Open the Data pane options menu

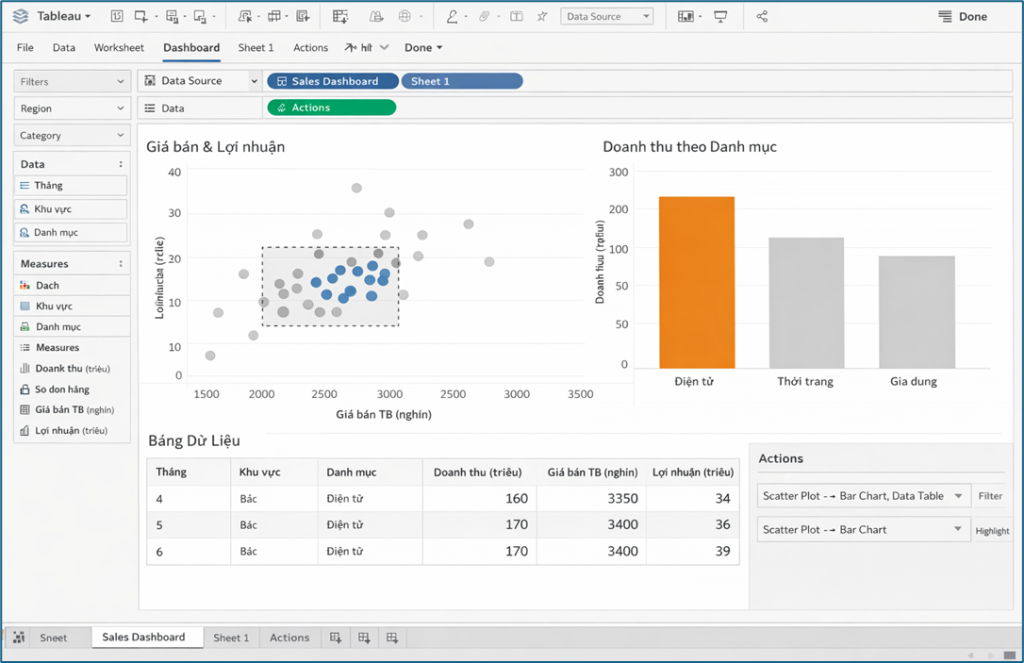point(121,164)
